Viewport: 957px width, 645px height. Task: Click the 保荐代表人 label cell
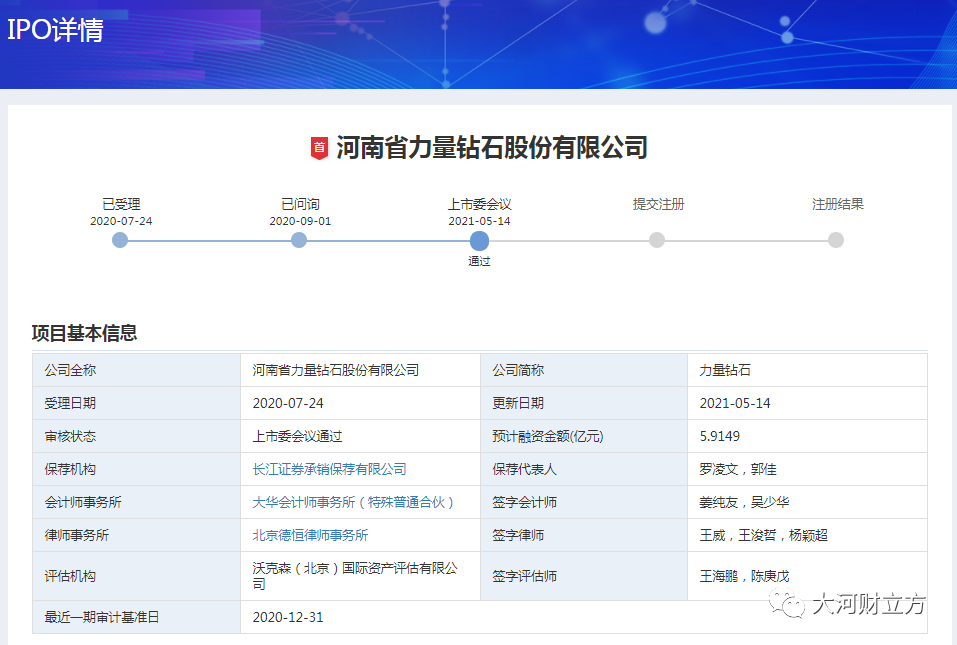(x=584, y=469)
